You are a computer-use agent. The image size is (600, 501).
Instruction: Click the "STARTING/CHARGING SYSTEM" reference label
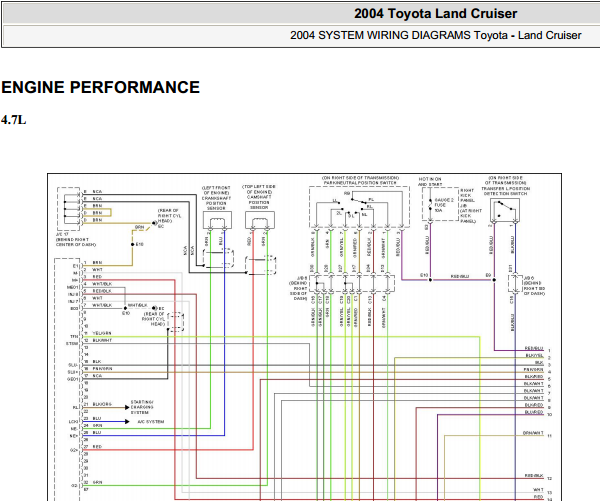coord(142,407)
